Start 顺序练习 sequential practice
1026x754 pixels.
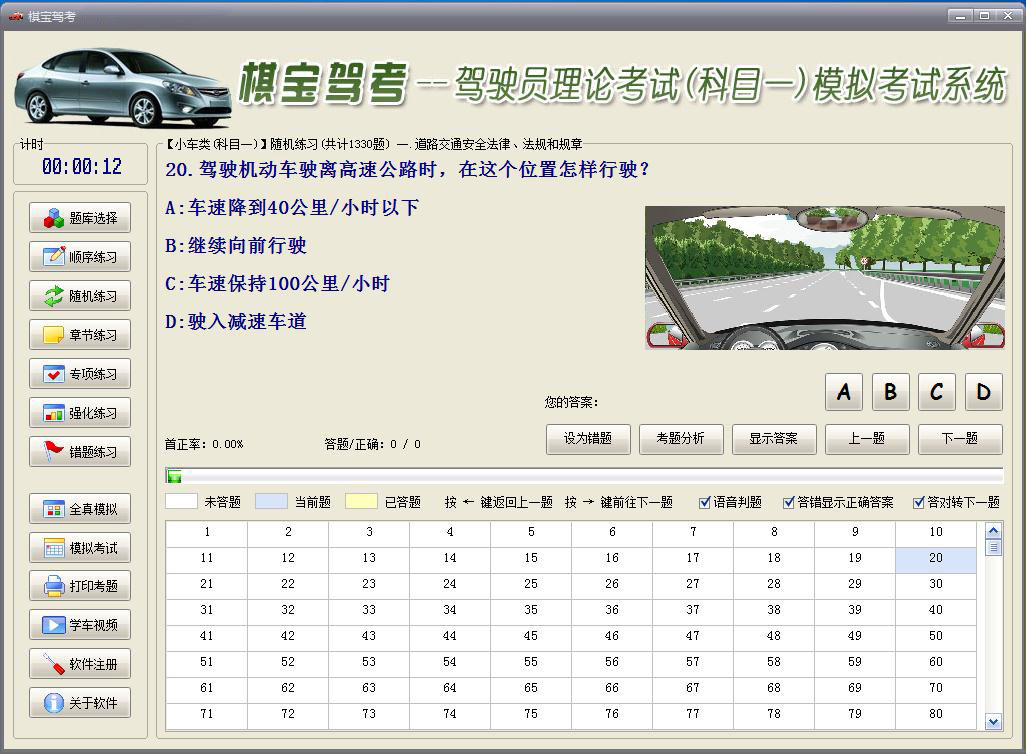[80, 257]
